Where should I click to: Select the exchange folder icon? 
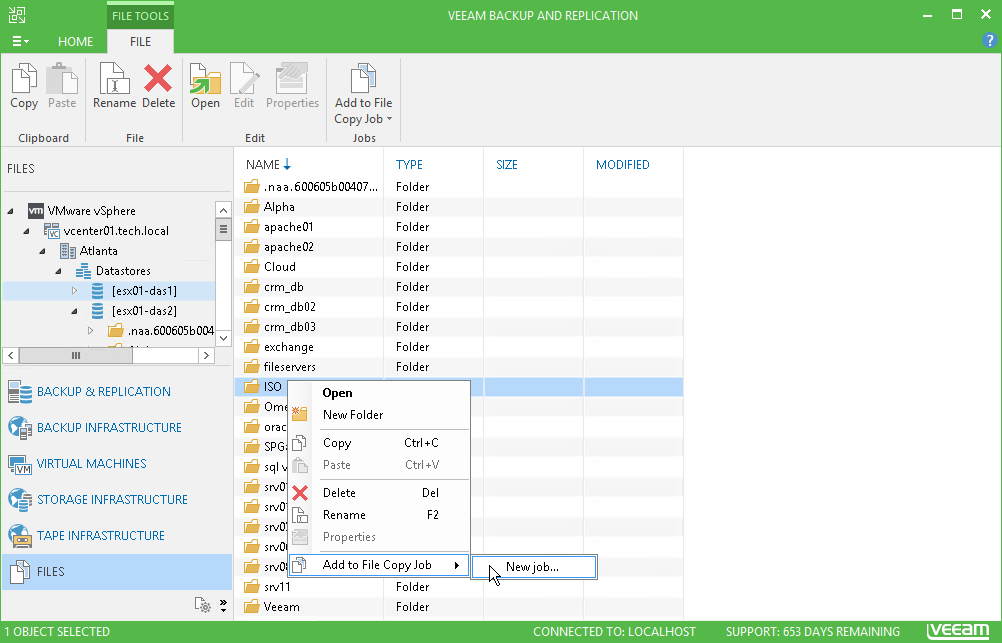tap(252, 347)
